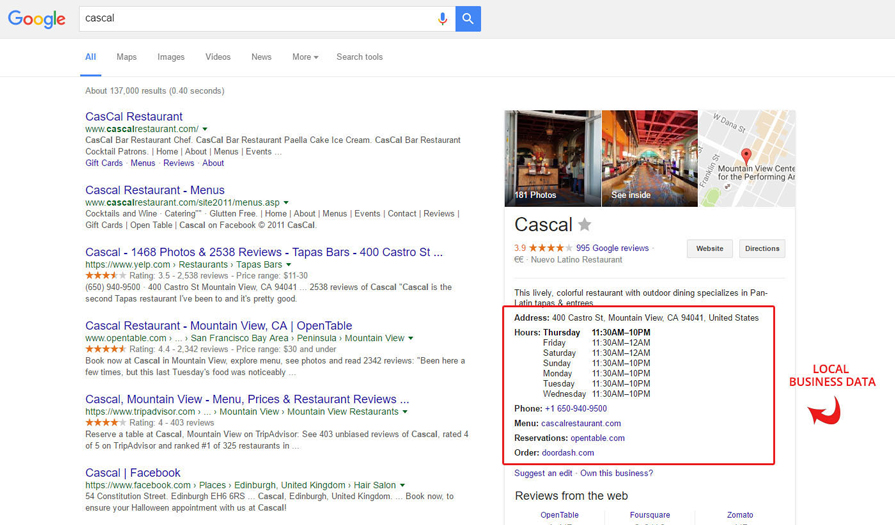Call phone number +1 650-940-9500

[575, 409]
